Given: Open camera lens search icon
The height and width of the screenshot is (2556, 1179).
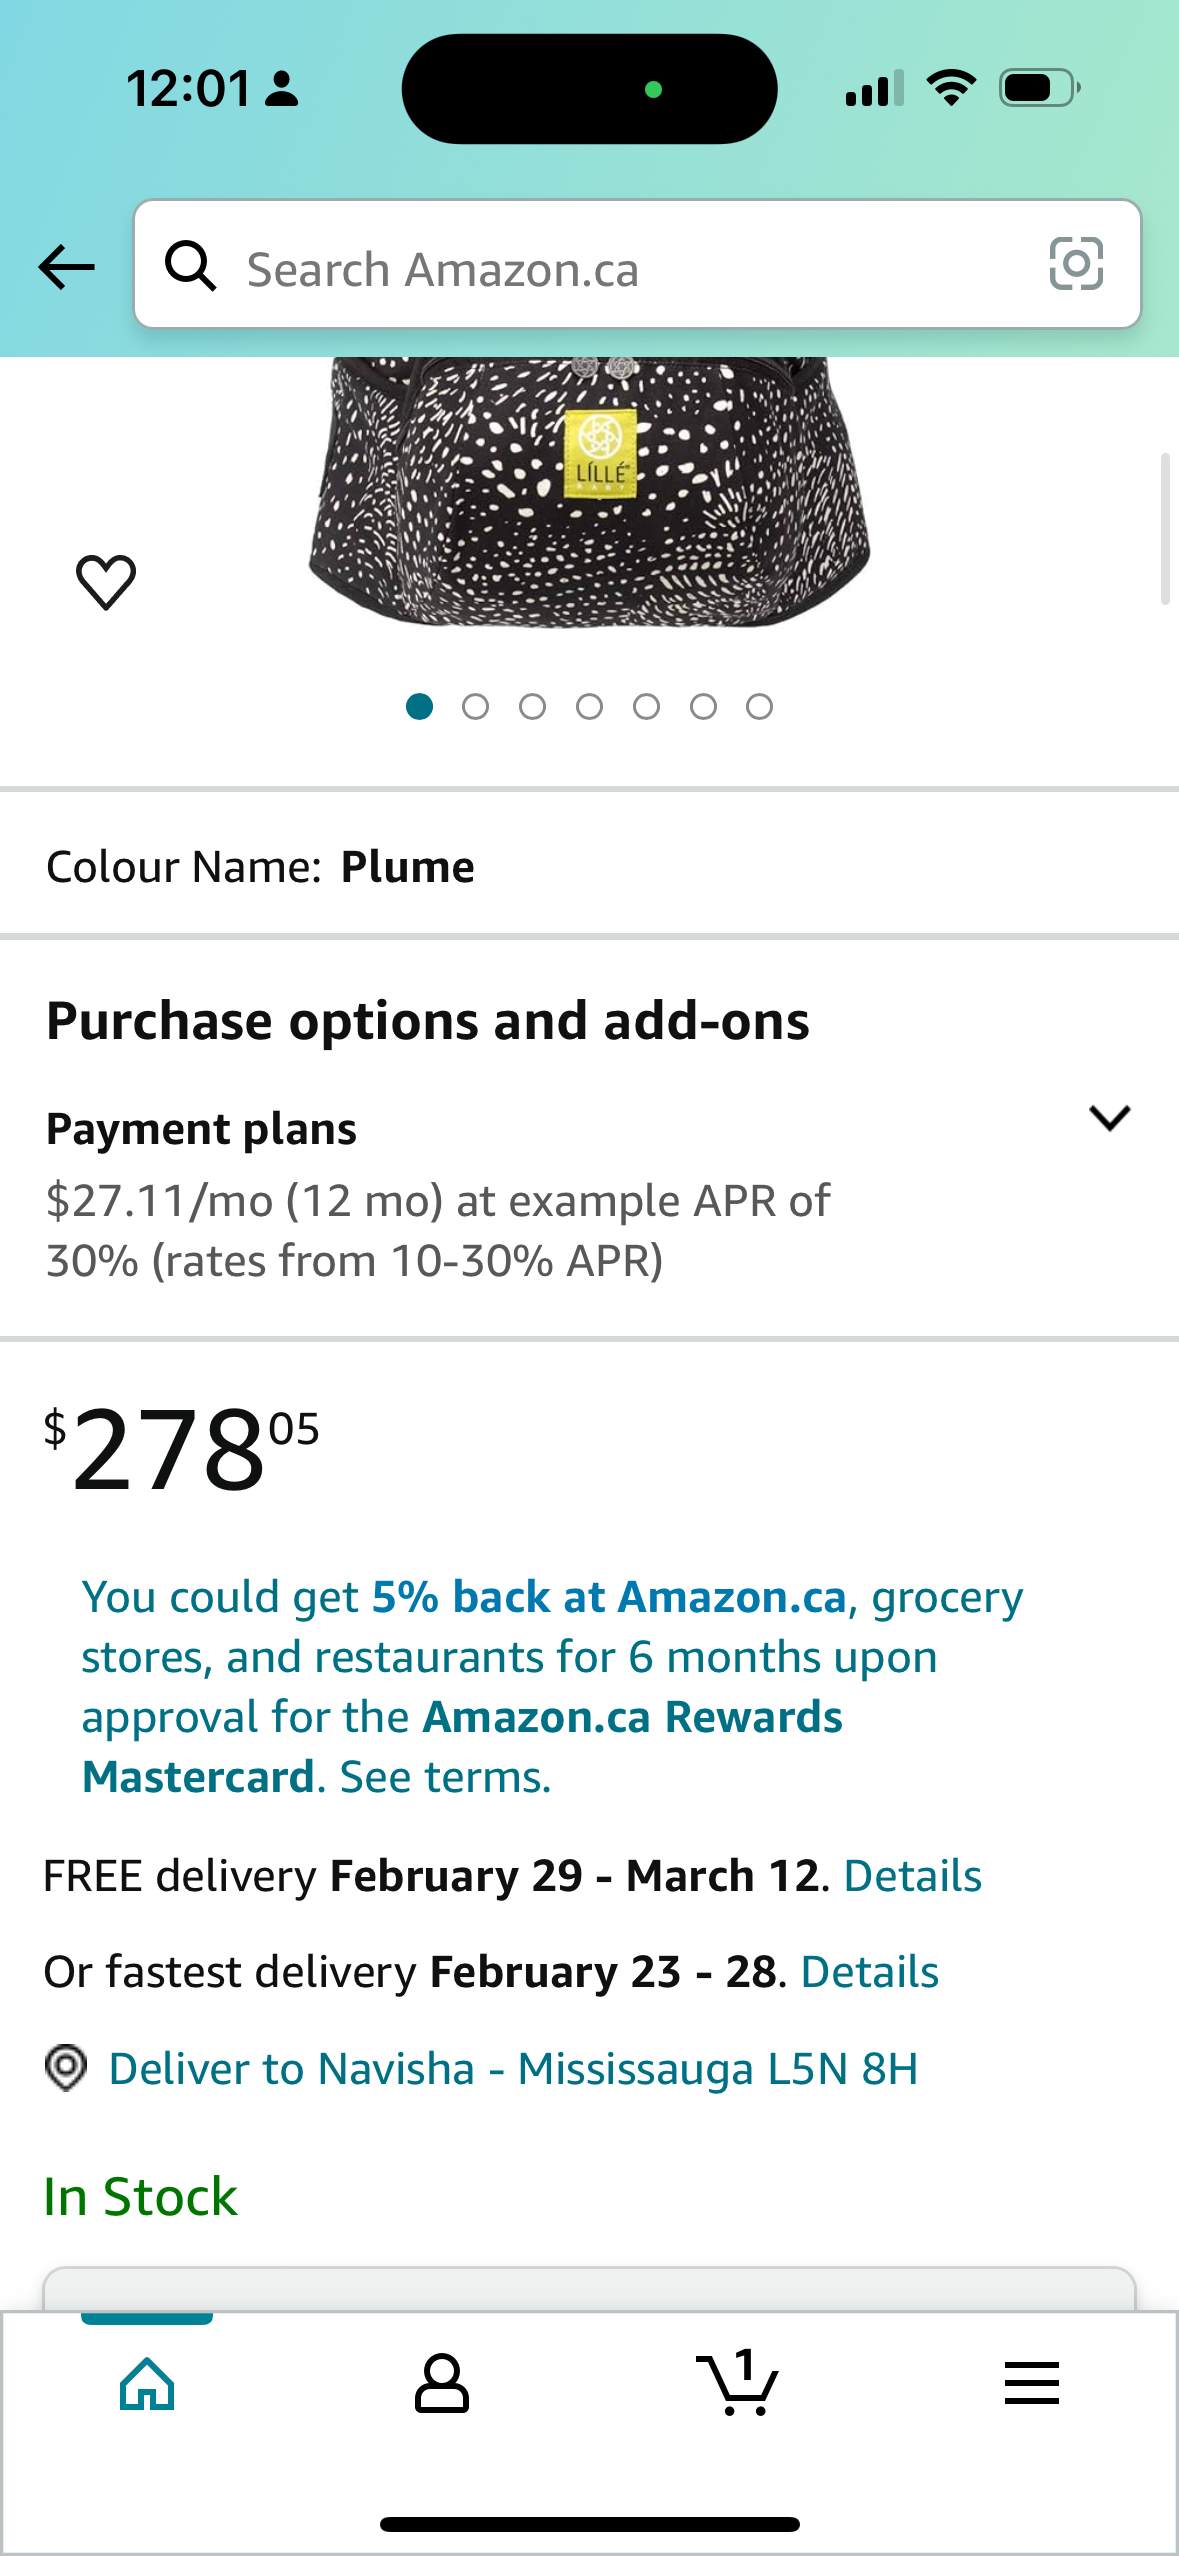Looking at the screenshot, I should pyautogui.click(x=1076, y=265).
